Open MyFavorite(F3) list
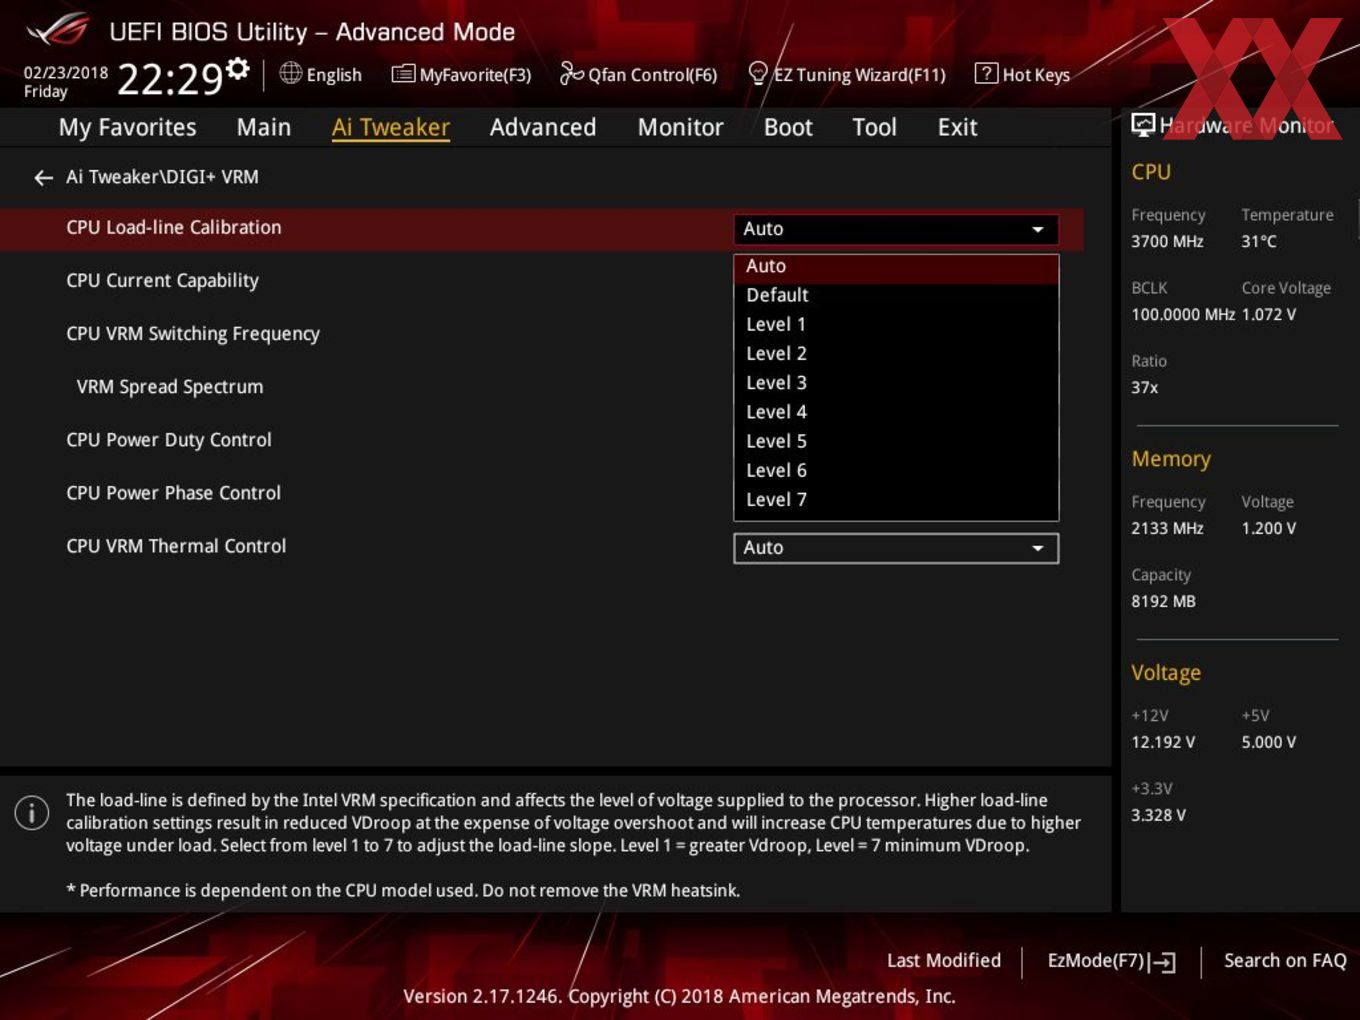This screenshot has height=1020, width=1360. coord(461,74)
